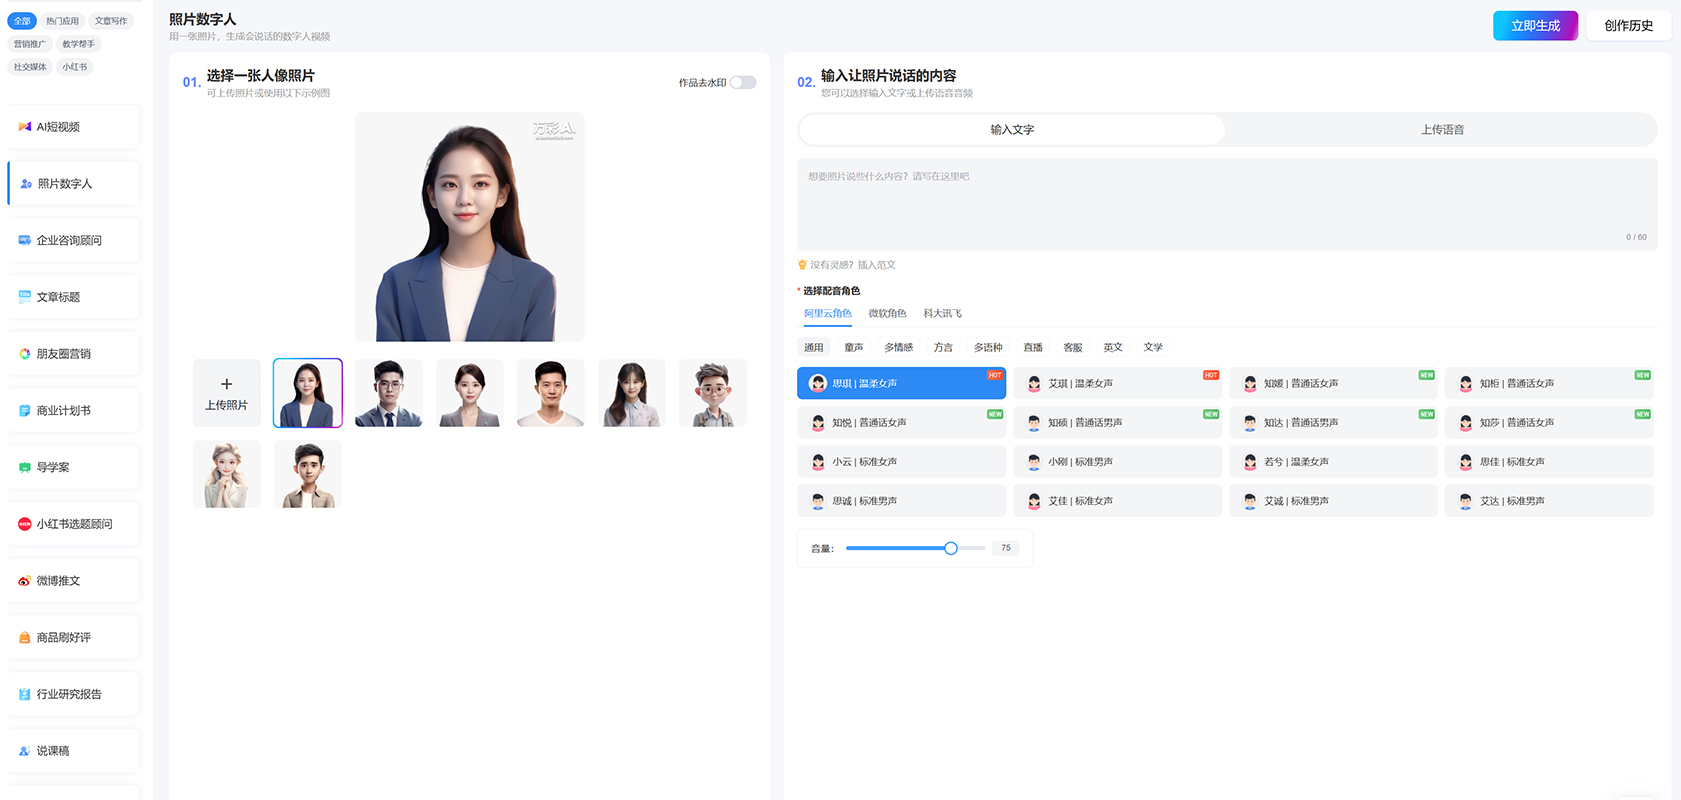Select the 文章写作 category tag
1681x800 pixels.
pyautogui.click(x=111, y=21)
